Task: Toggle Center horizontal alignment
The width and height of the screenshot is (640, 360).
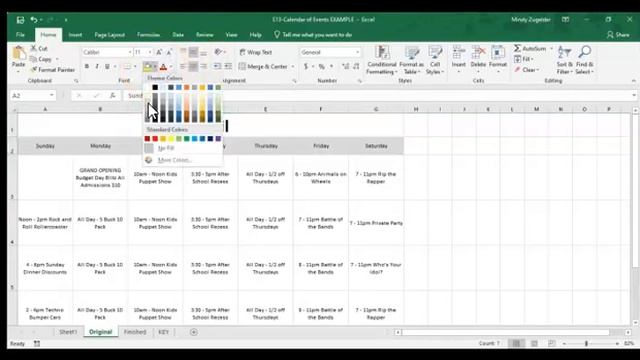Action: tap(193, 67)
